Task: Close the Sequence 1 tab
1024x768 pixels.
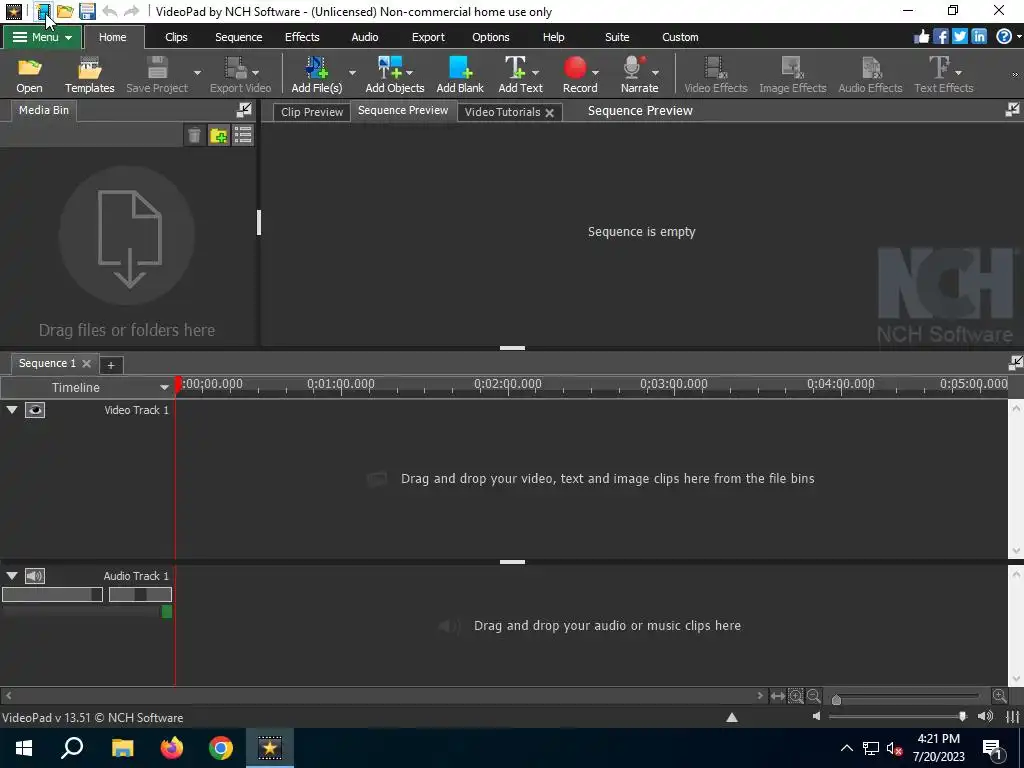Action: click(x=86, y=363)
